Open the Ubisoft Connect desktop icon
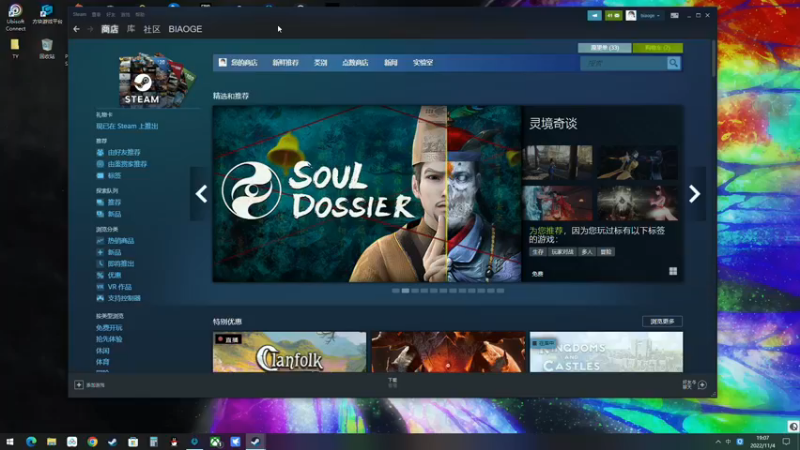The width and height of the screenshot is (800, 450). [x=15, y=17]
